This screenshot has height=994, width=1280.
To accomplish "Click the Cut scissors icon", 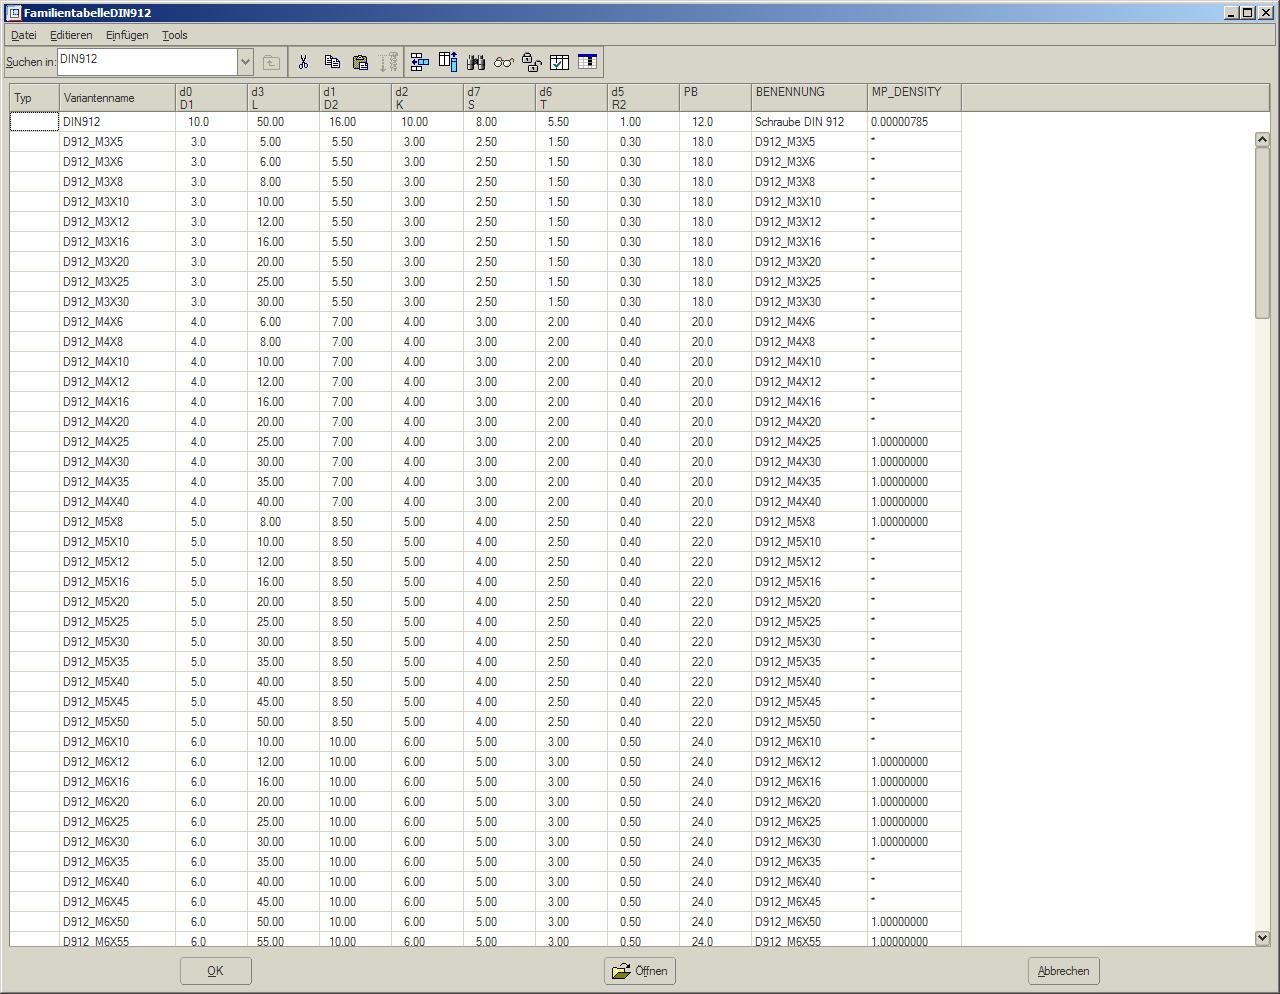I will tap(303, 62).
